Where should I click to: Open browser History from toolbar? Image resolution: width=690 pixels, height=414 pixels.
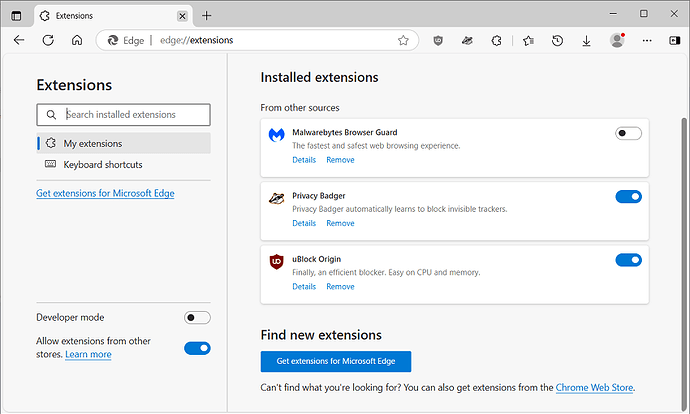(557, 40)
